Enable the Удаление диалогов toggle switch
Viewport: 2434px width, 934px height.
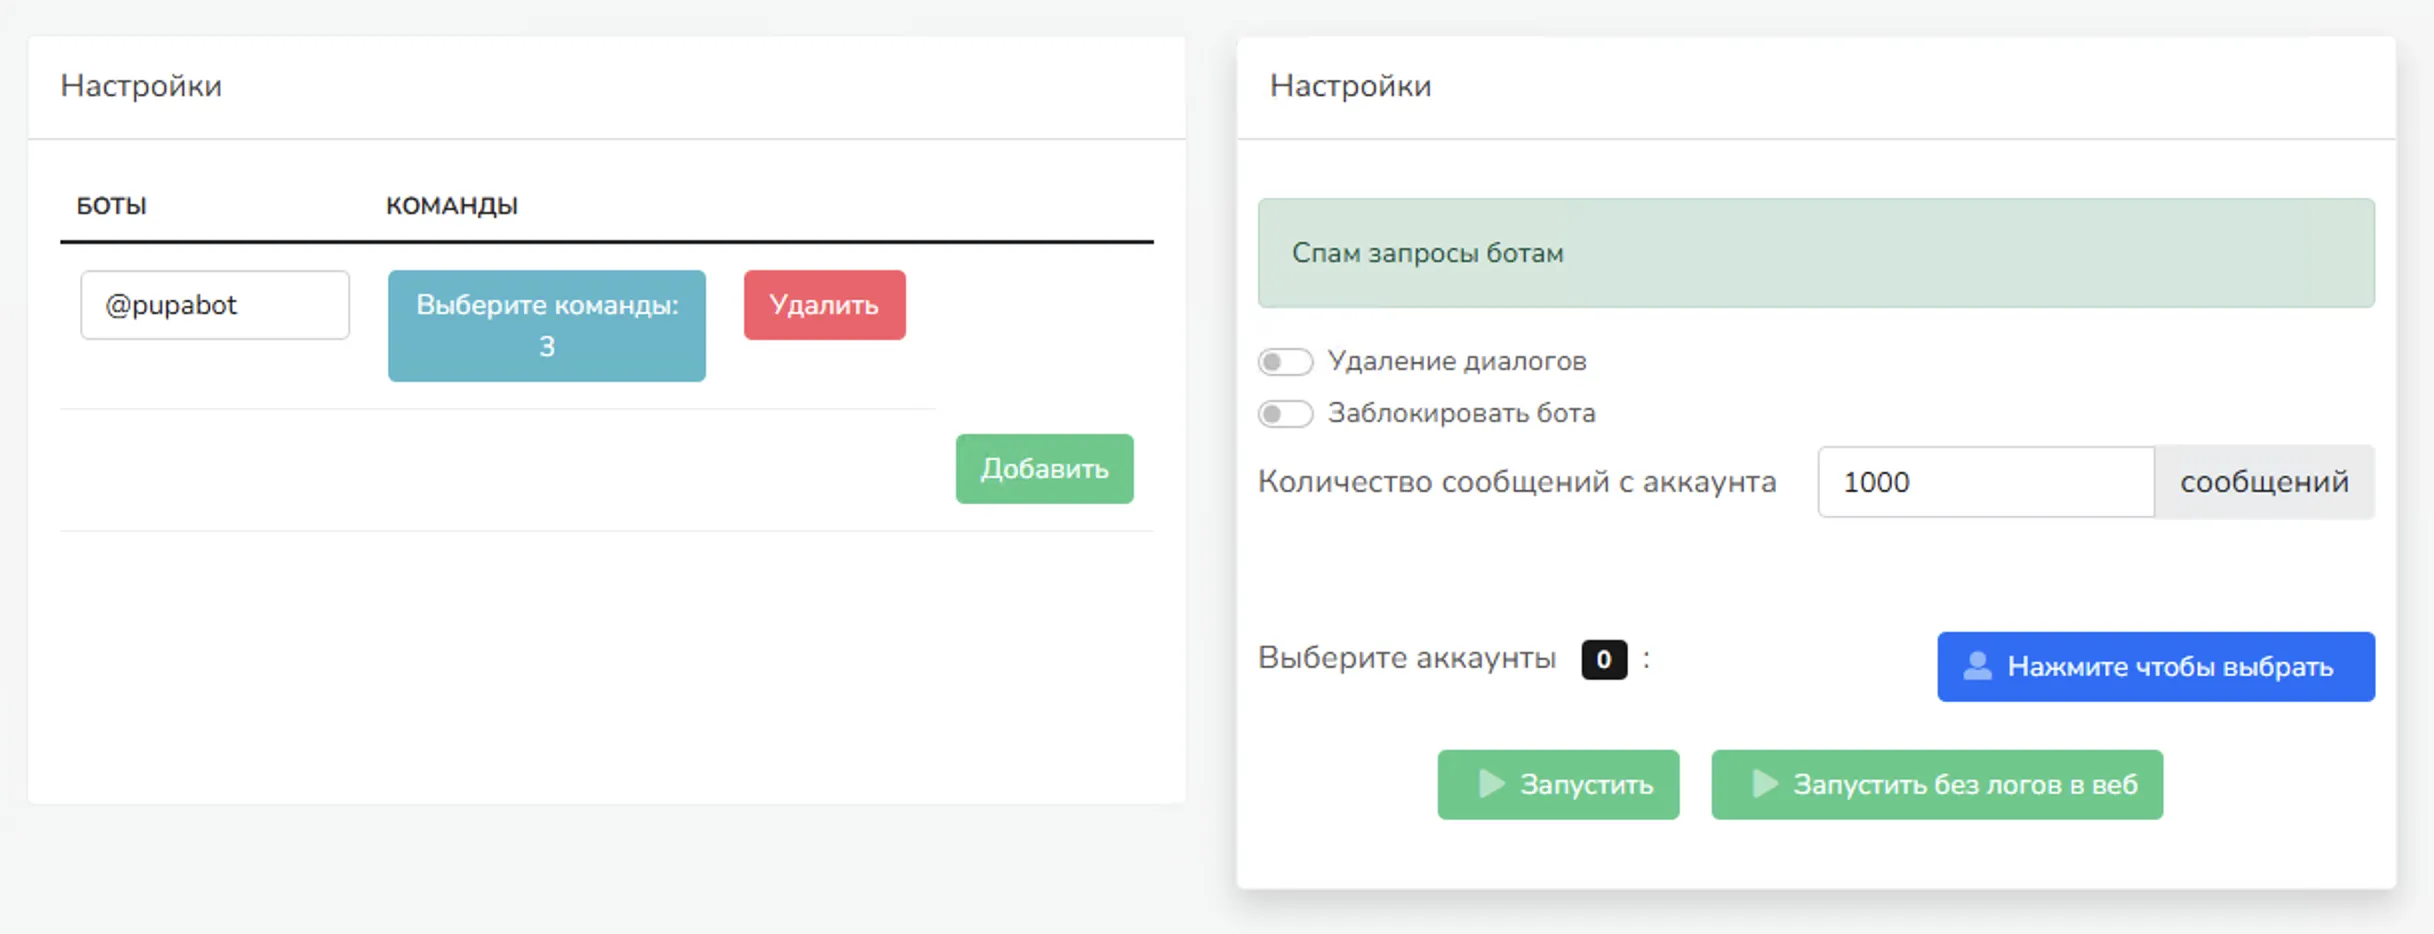(x=1285, y=362)
